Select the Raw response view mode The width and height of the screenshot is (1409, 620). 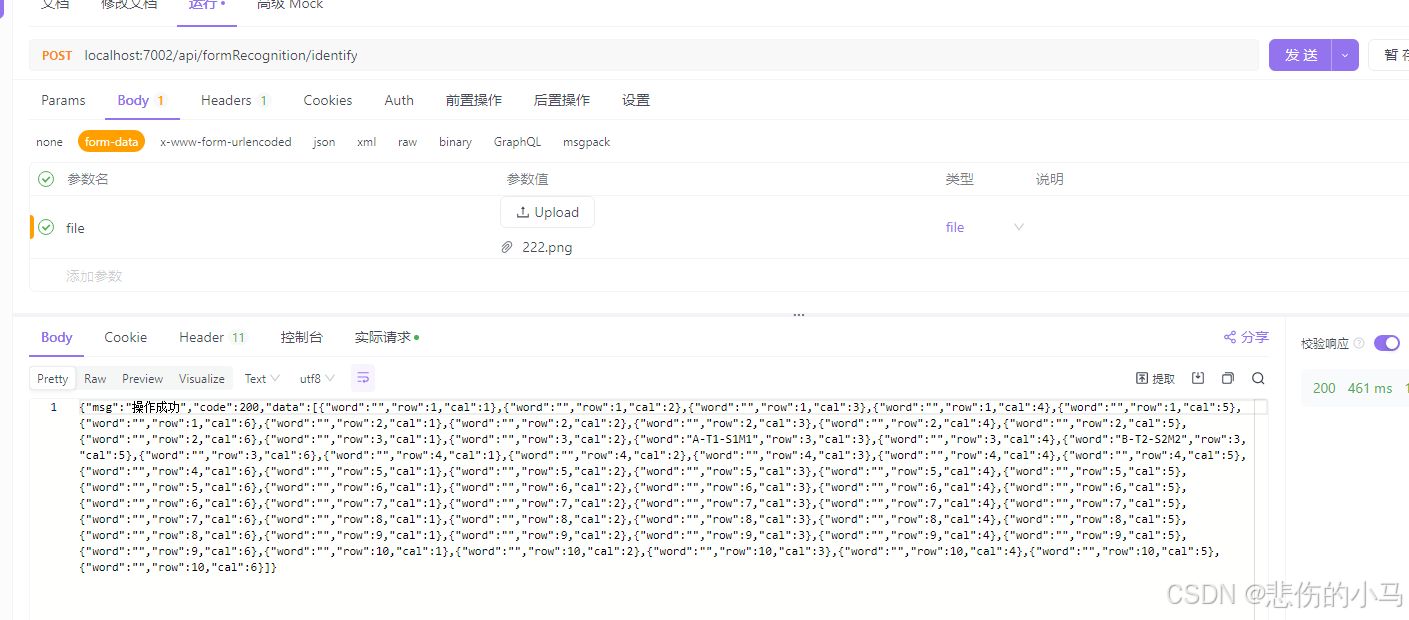94,377
